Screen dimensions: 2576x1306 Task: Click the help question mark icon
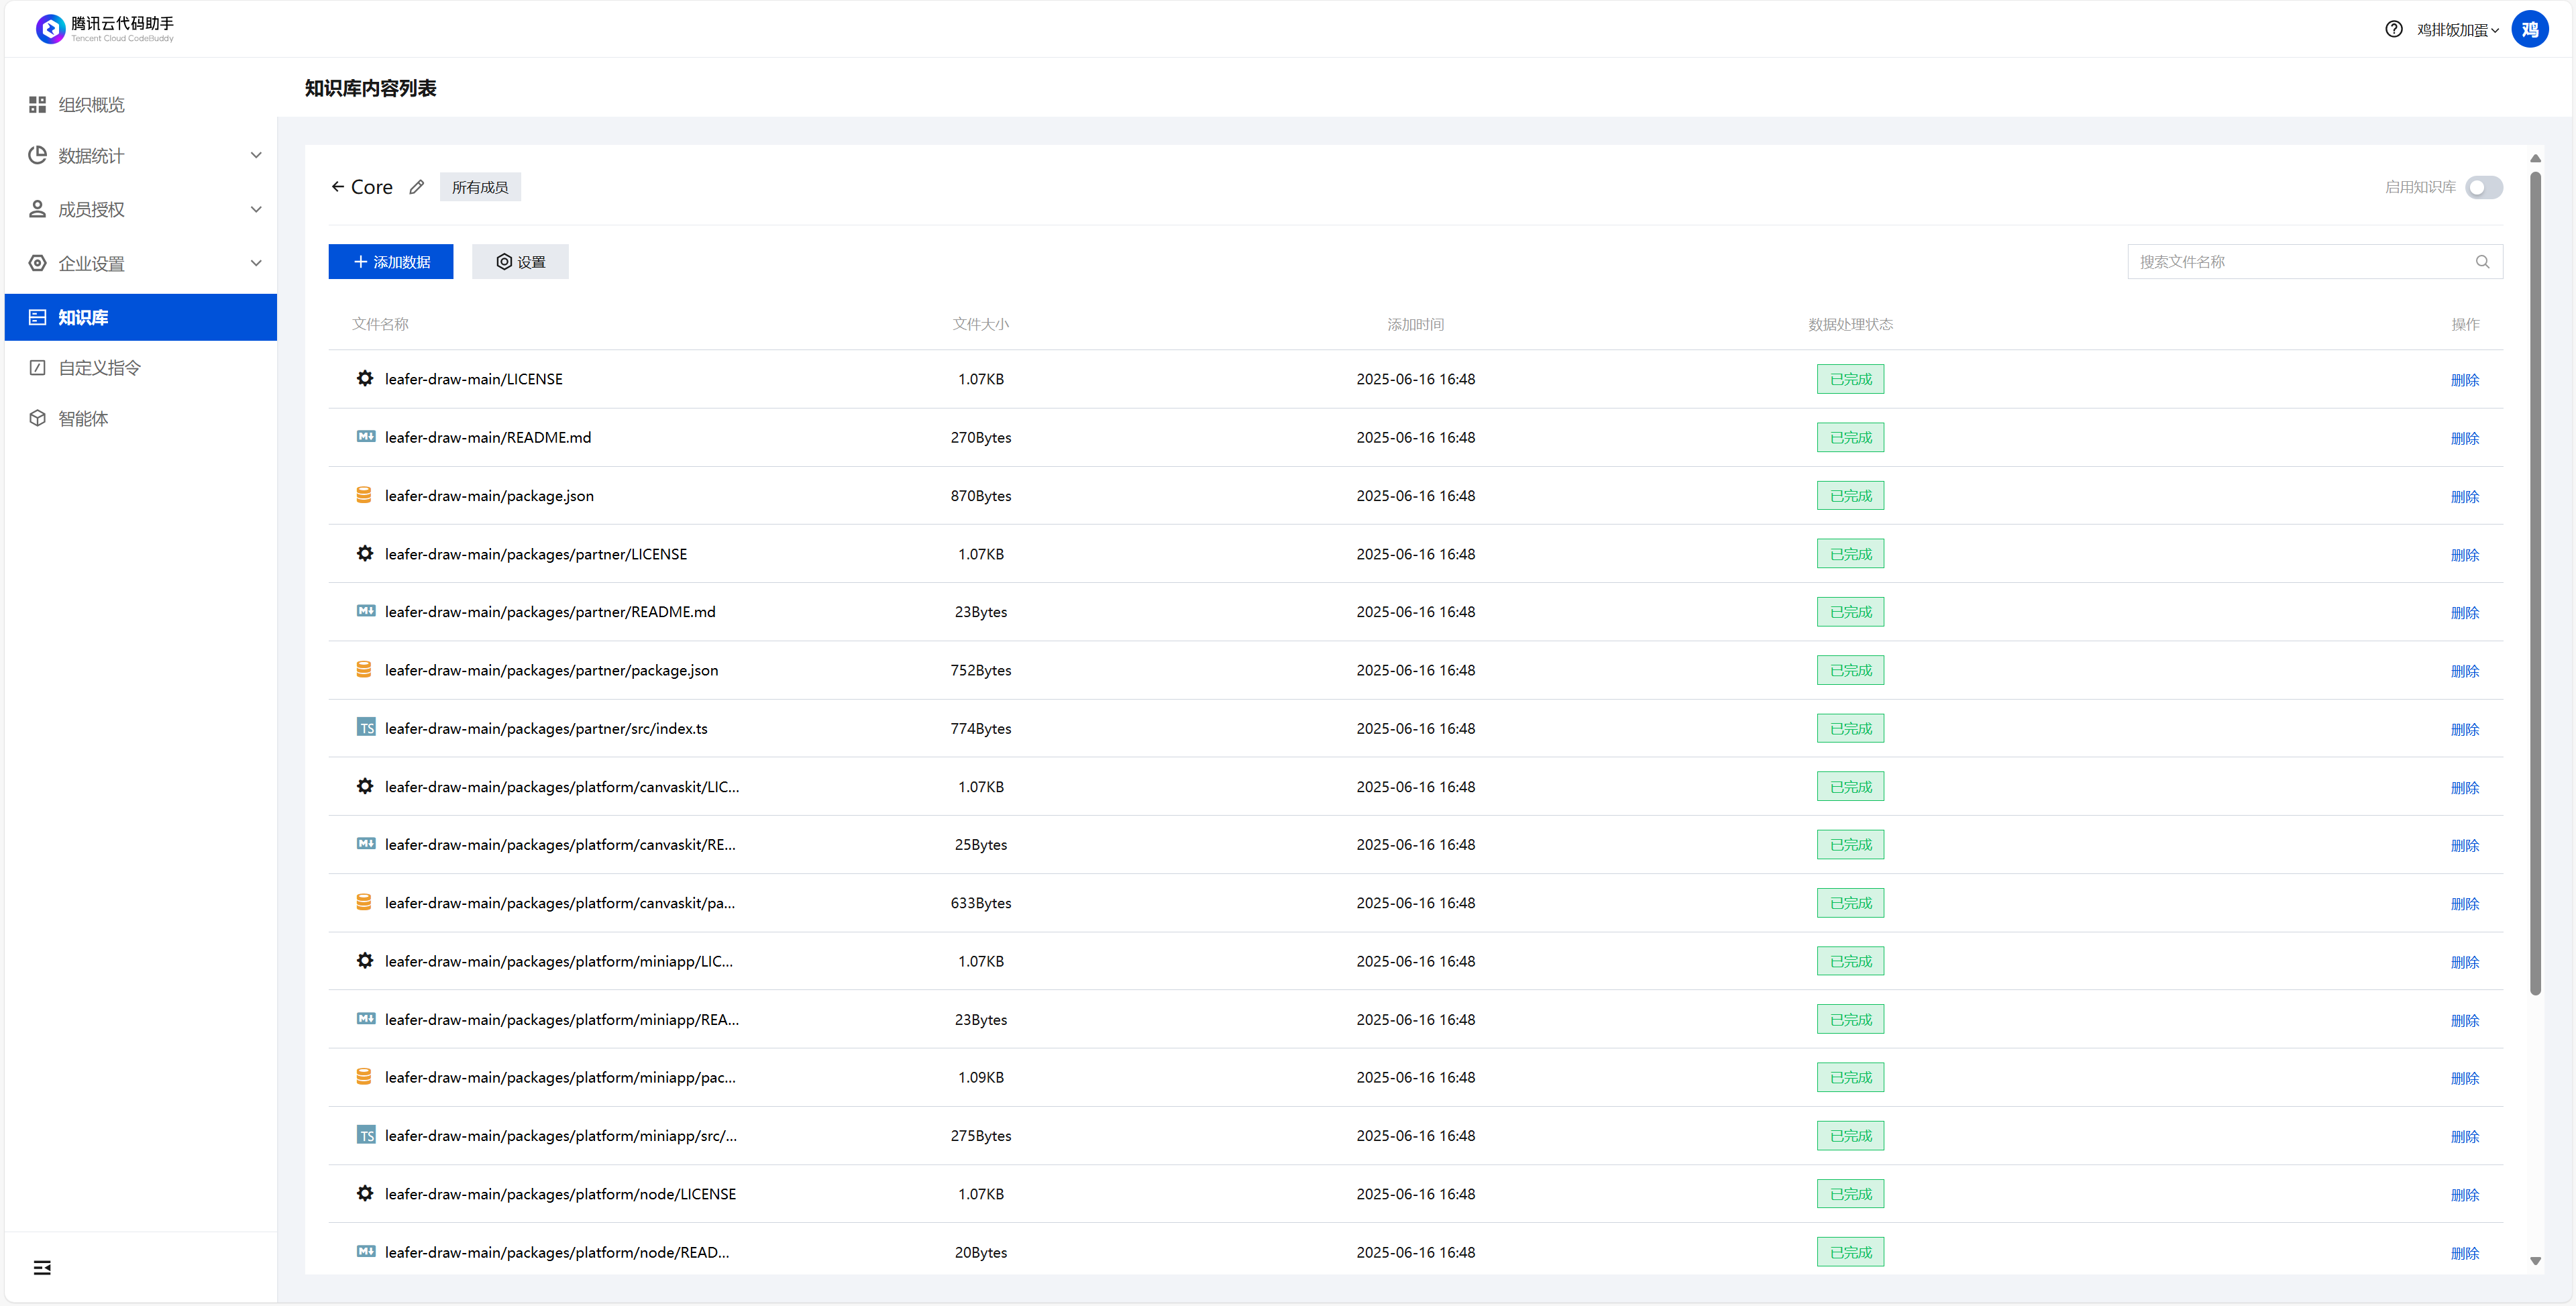click(2393, 29)
